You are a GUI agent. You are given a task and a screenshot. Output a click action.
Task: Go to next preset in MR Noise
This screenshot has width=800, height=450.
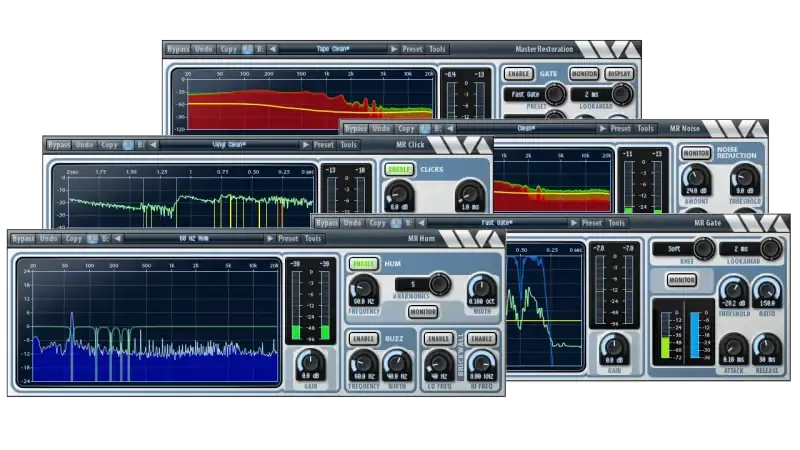click(x=603, y=129)
